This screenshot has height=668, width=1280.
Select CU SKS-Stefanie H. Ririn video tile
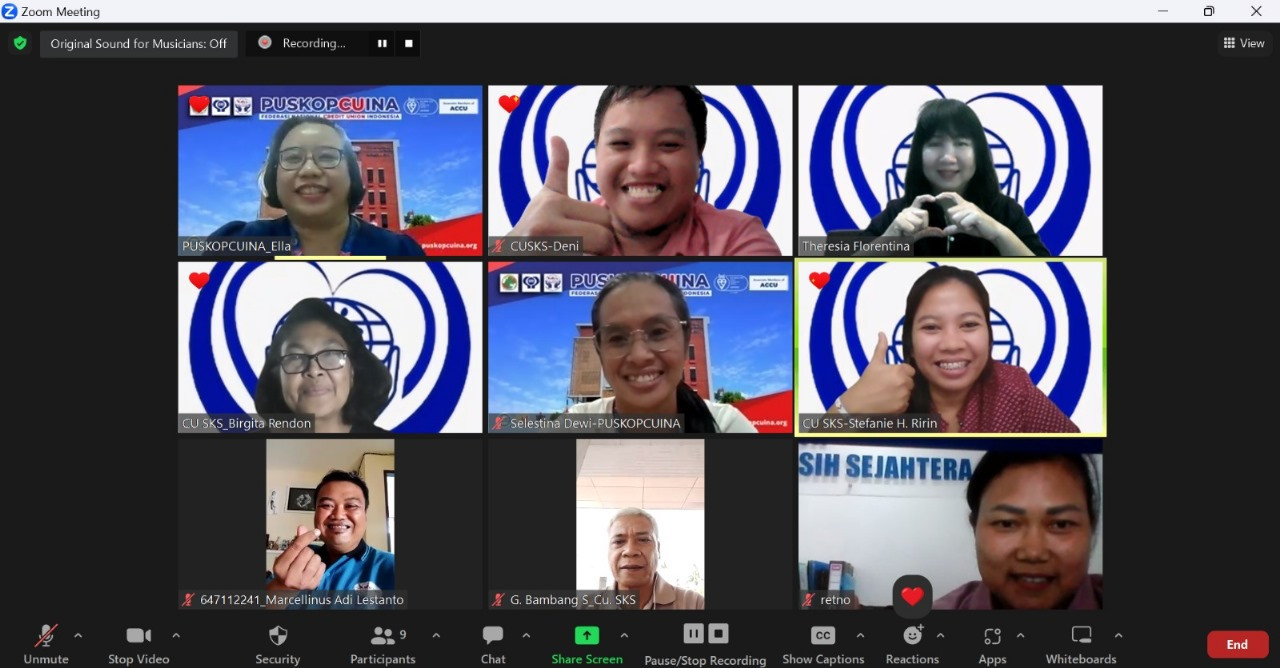click(950, 347)
